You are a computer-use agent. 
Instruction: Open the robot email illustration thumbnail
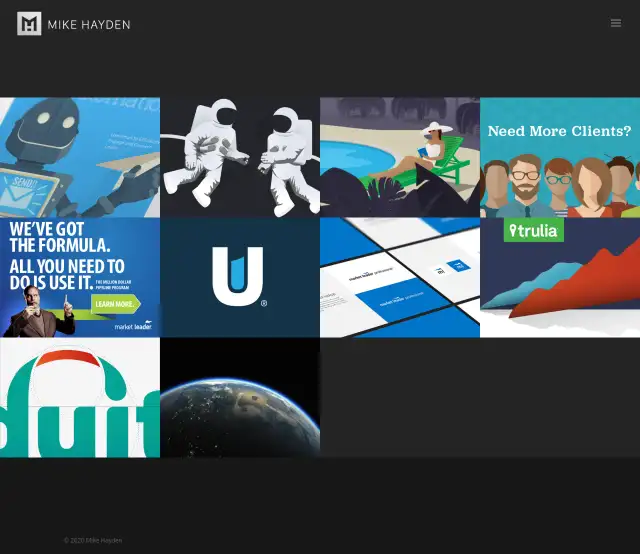pyautogui.click(x=80, y=157)
